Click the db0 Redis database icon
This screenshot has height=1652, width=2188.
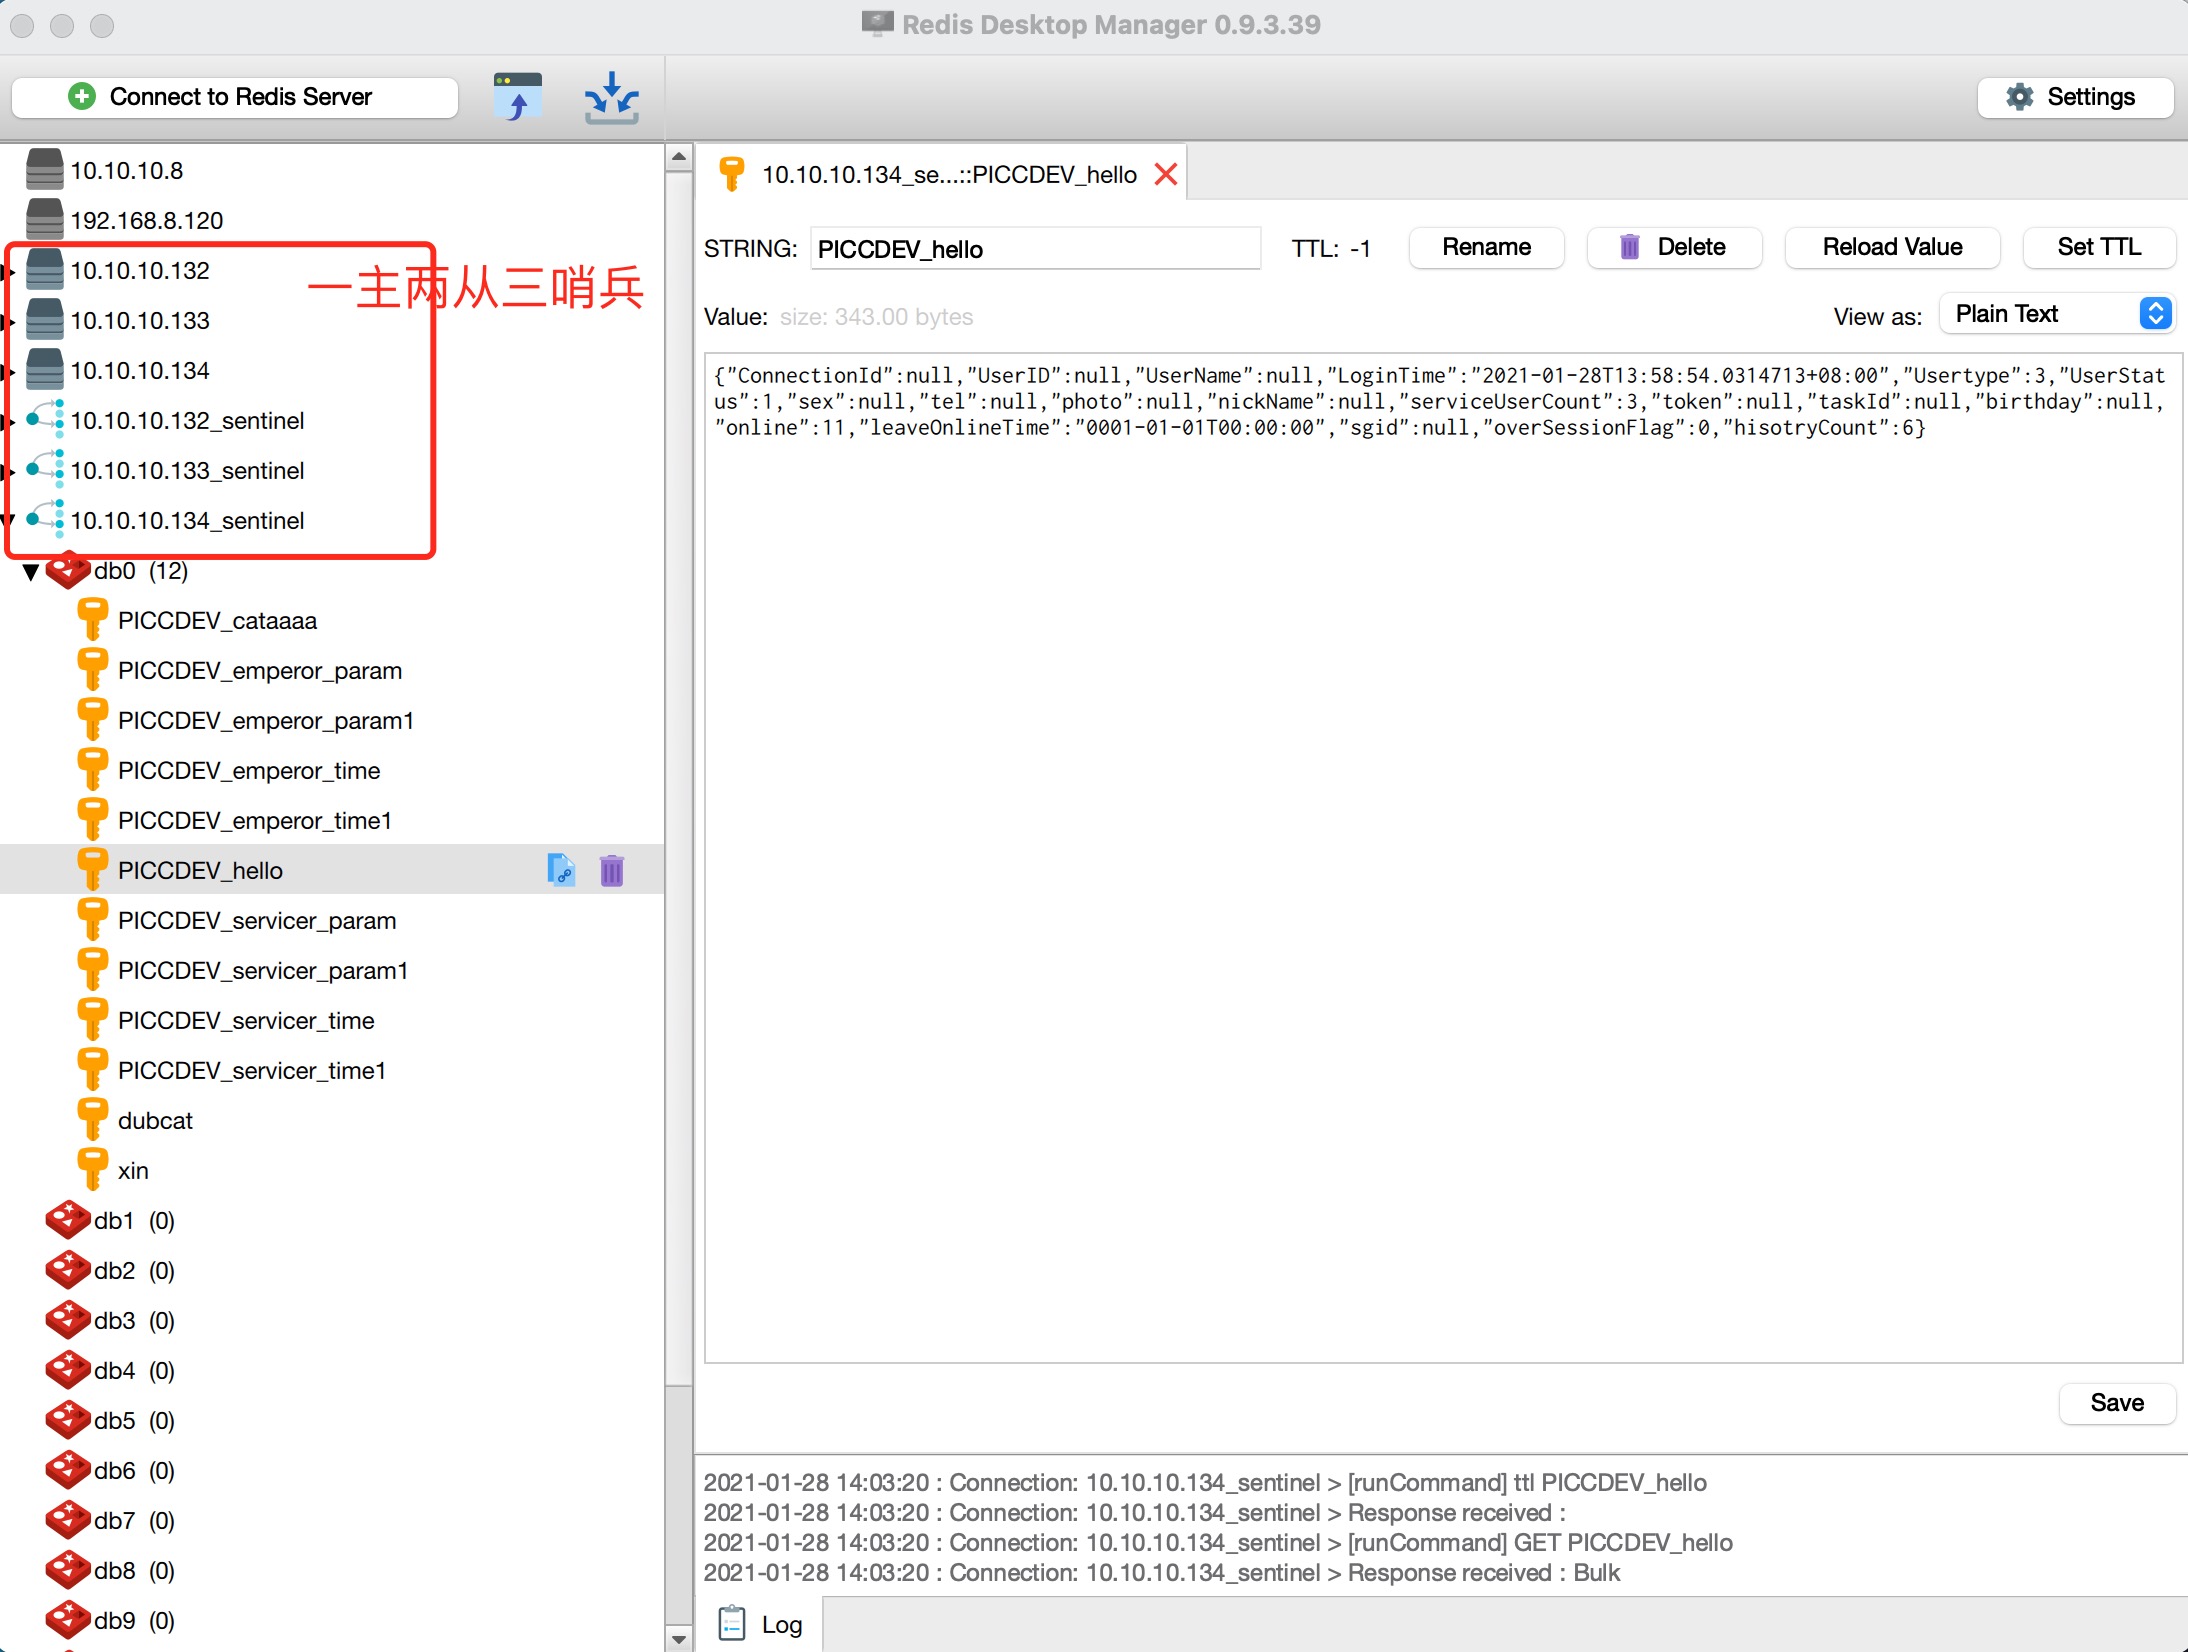tap(68, 570)
